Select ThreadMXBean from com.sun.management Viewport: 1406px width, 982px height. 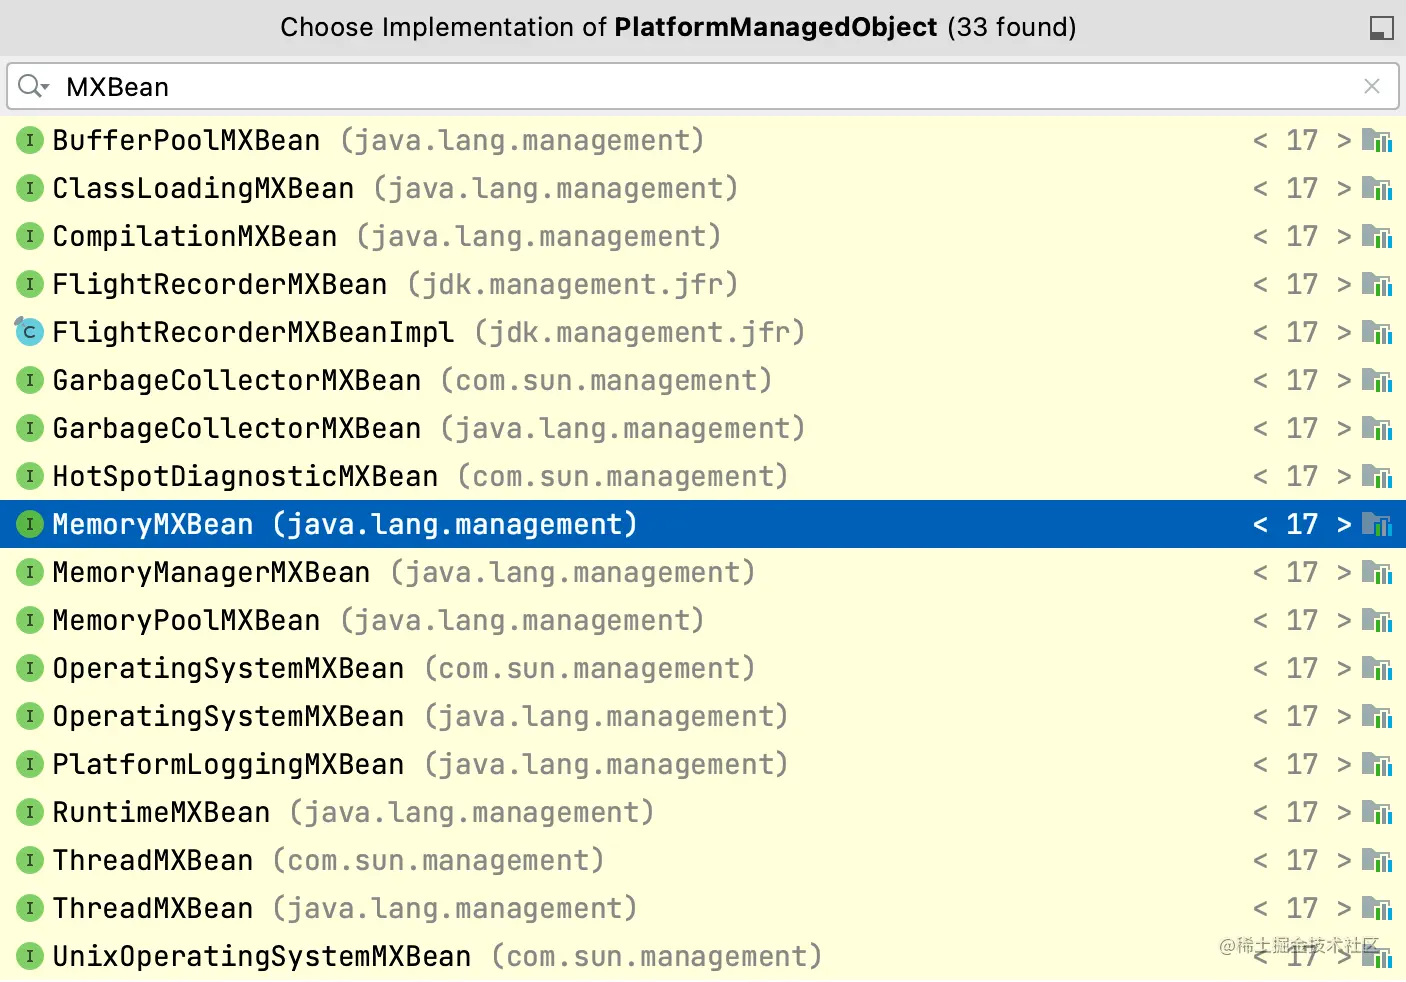point(703,860)
